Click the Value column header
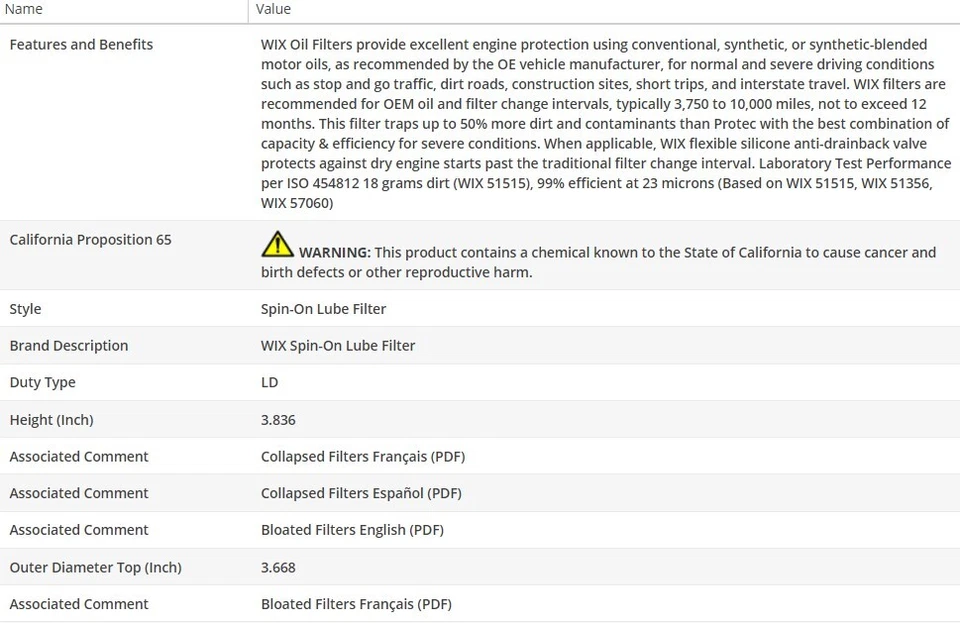960x623 pixels. pos(273,9)
